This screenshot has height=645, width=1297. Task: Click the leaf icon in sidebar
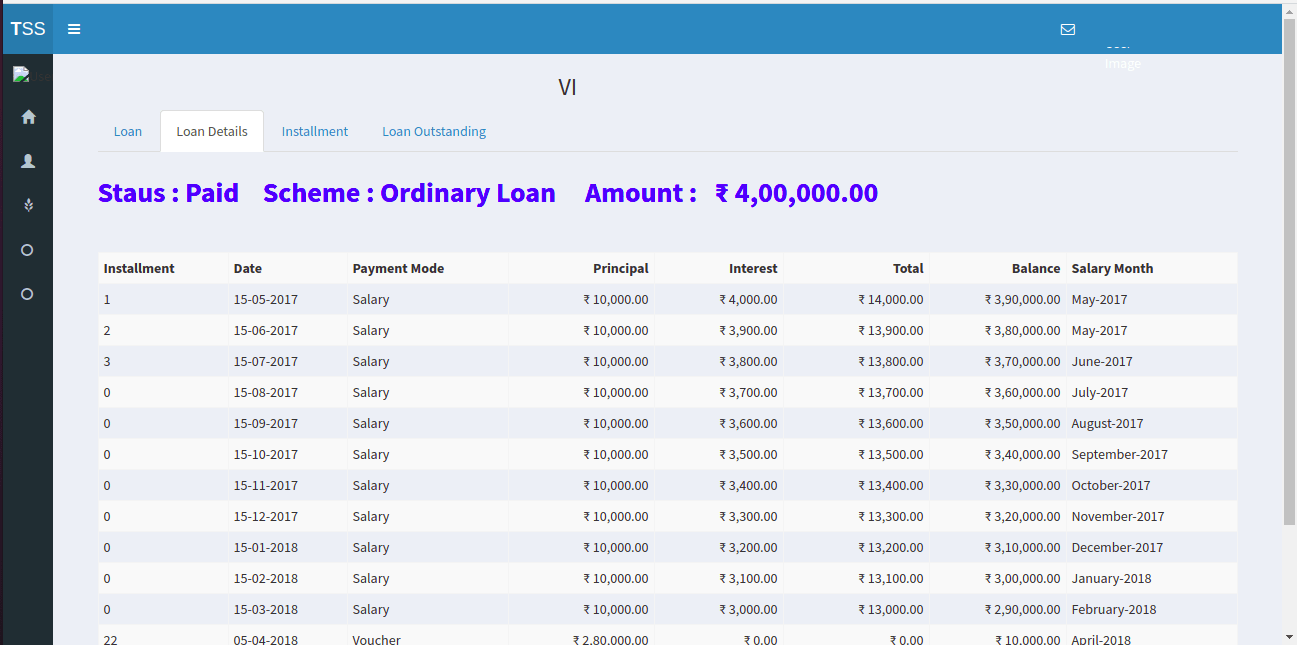pos(28,205)
